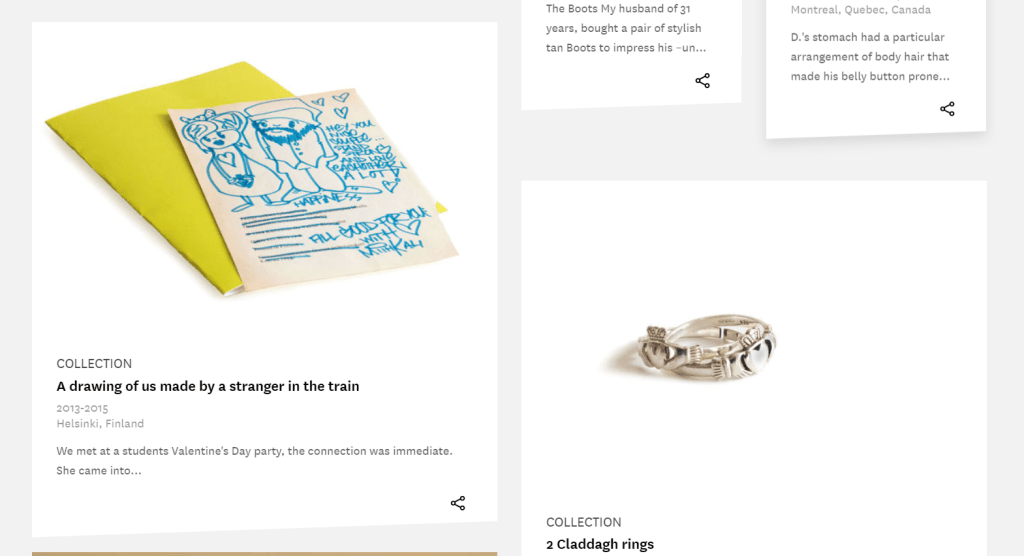Share the Montreal, Quebec story card
The height and width of the screenshot is (556, 1024).
click(948, 108)
